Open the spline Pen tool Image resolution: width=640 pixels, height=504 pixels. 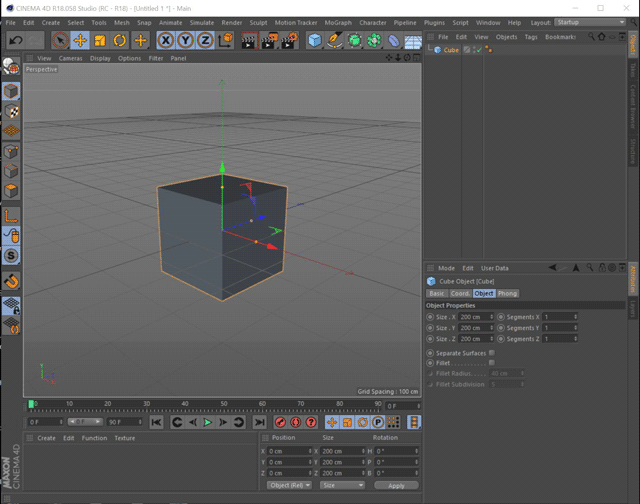(334, 40)
